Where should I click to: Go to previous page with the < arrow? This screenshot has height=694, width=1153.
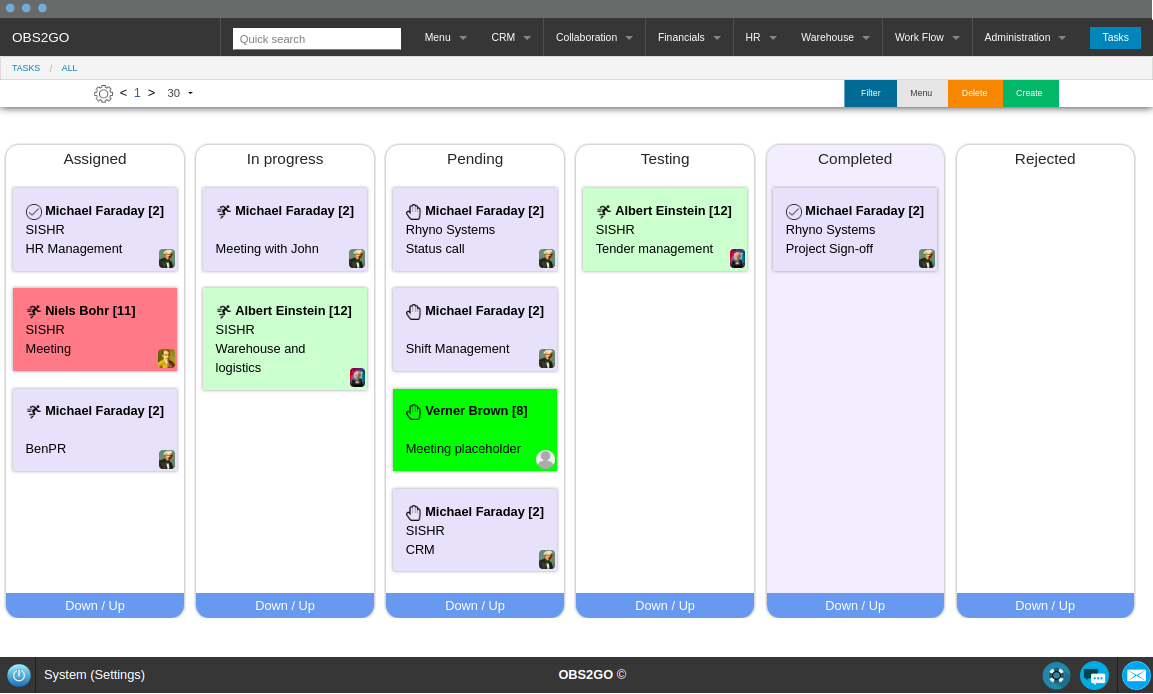tap(124, 93)
